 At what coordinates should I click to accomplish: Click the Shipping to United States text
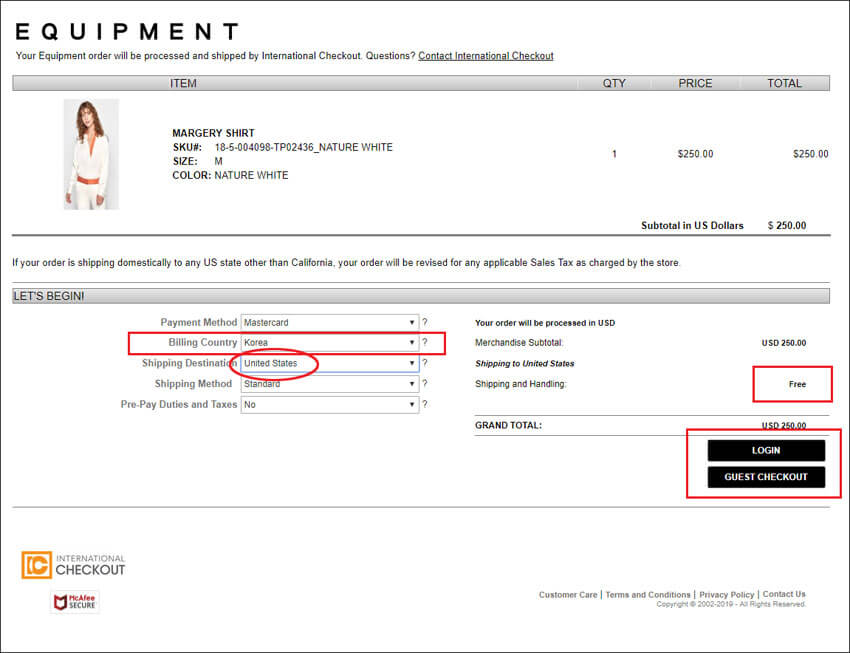coord(525,364)
